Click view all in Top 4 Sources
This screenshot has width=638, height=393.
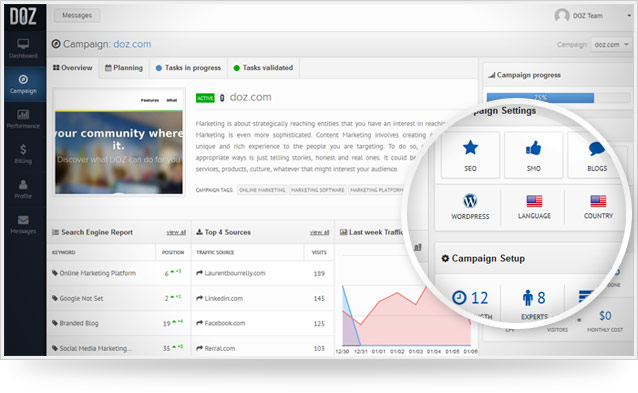pos(319,232)
